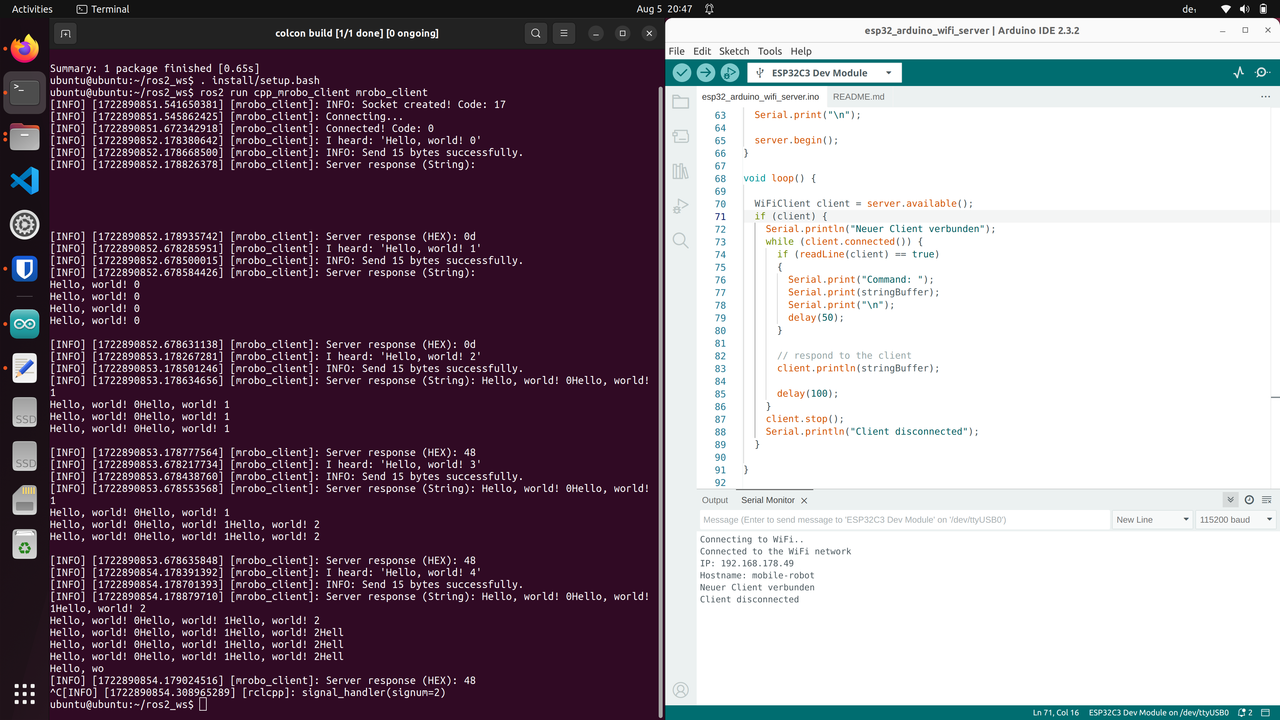Viewport: 1280px width, 720px height.
Task: Close the Serial Monitor tab
Action: pyautogui.click(x=804, y=500)
